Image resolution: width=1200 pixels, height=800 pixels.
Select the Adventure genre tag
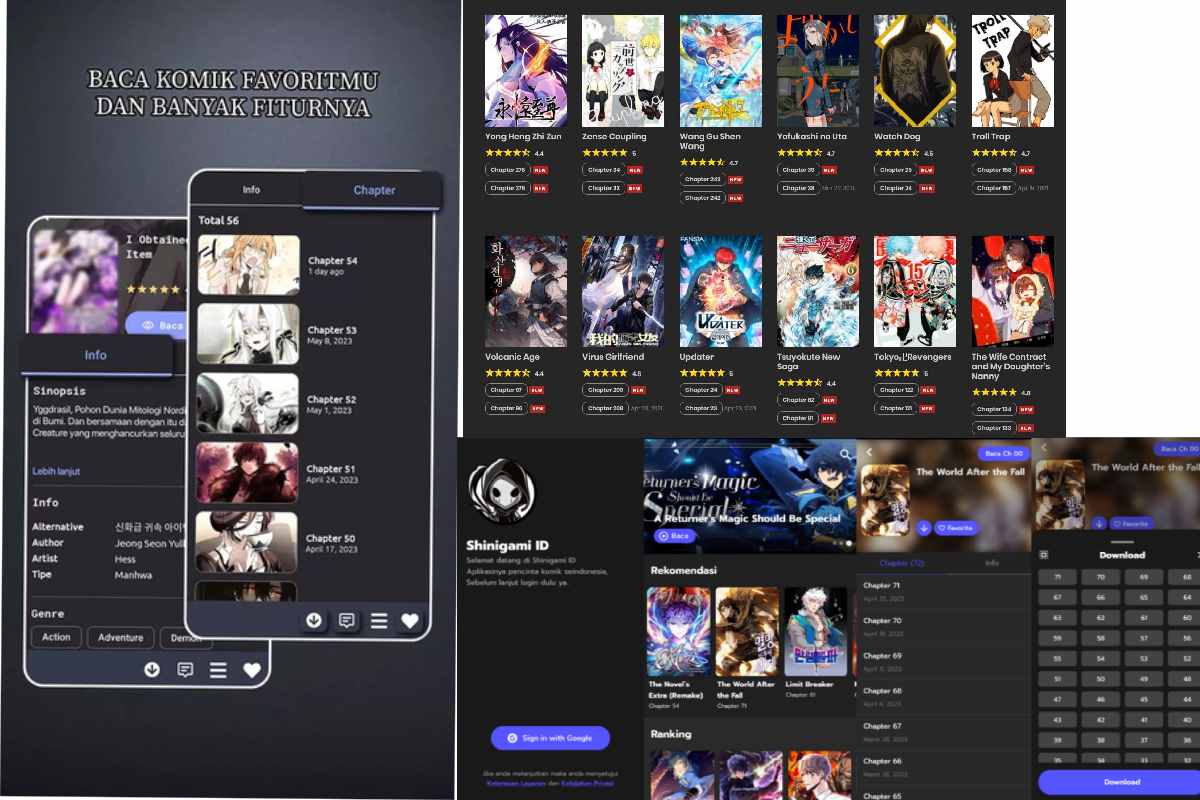pos(121,637)
